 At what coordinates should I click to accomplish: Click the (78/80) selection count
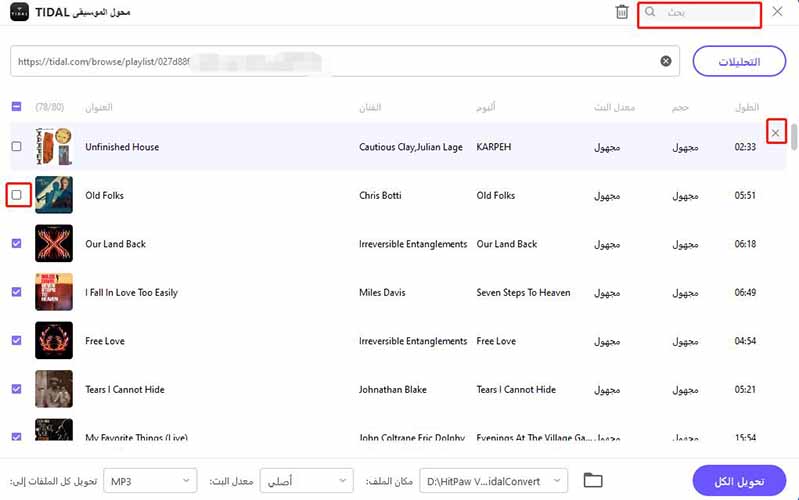49,107
